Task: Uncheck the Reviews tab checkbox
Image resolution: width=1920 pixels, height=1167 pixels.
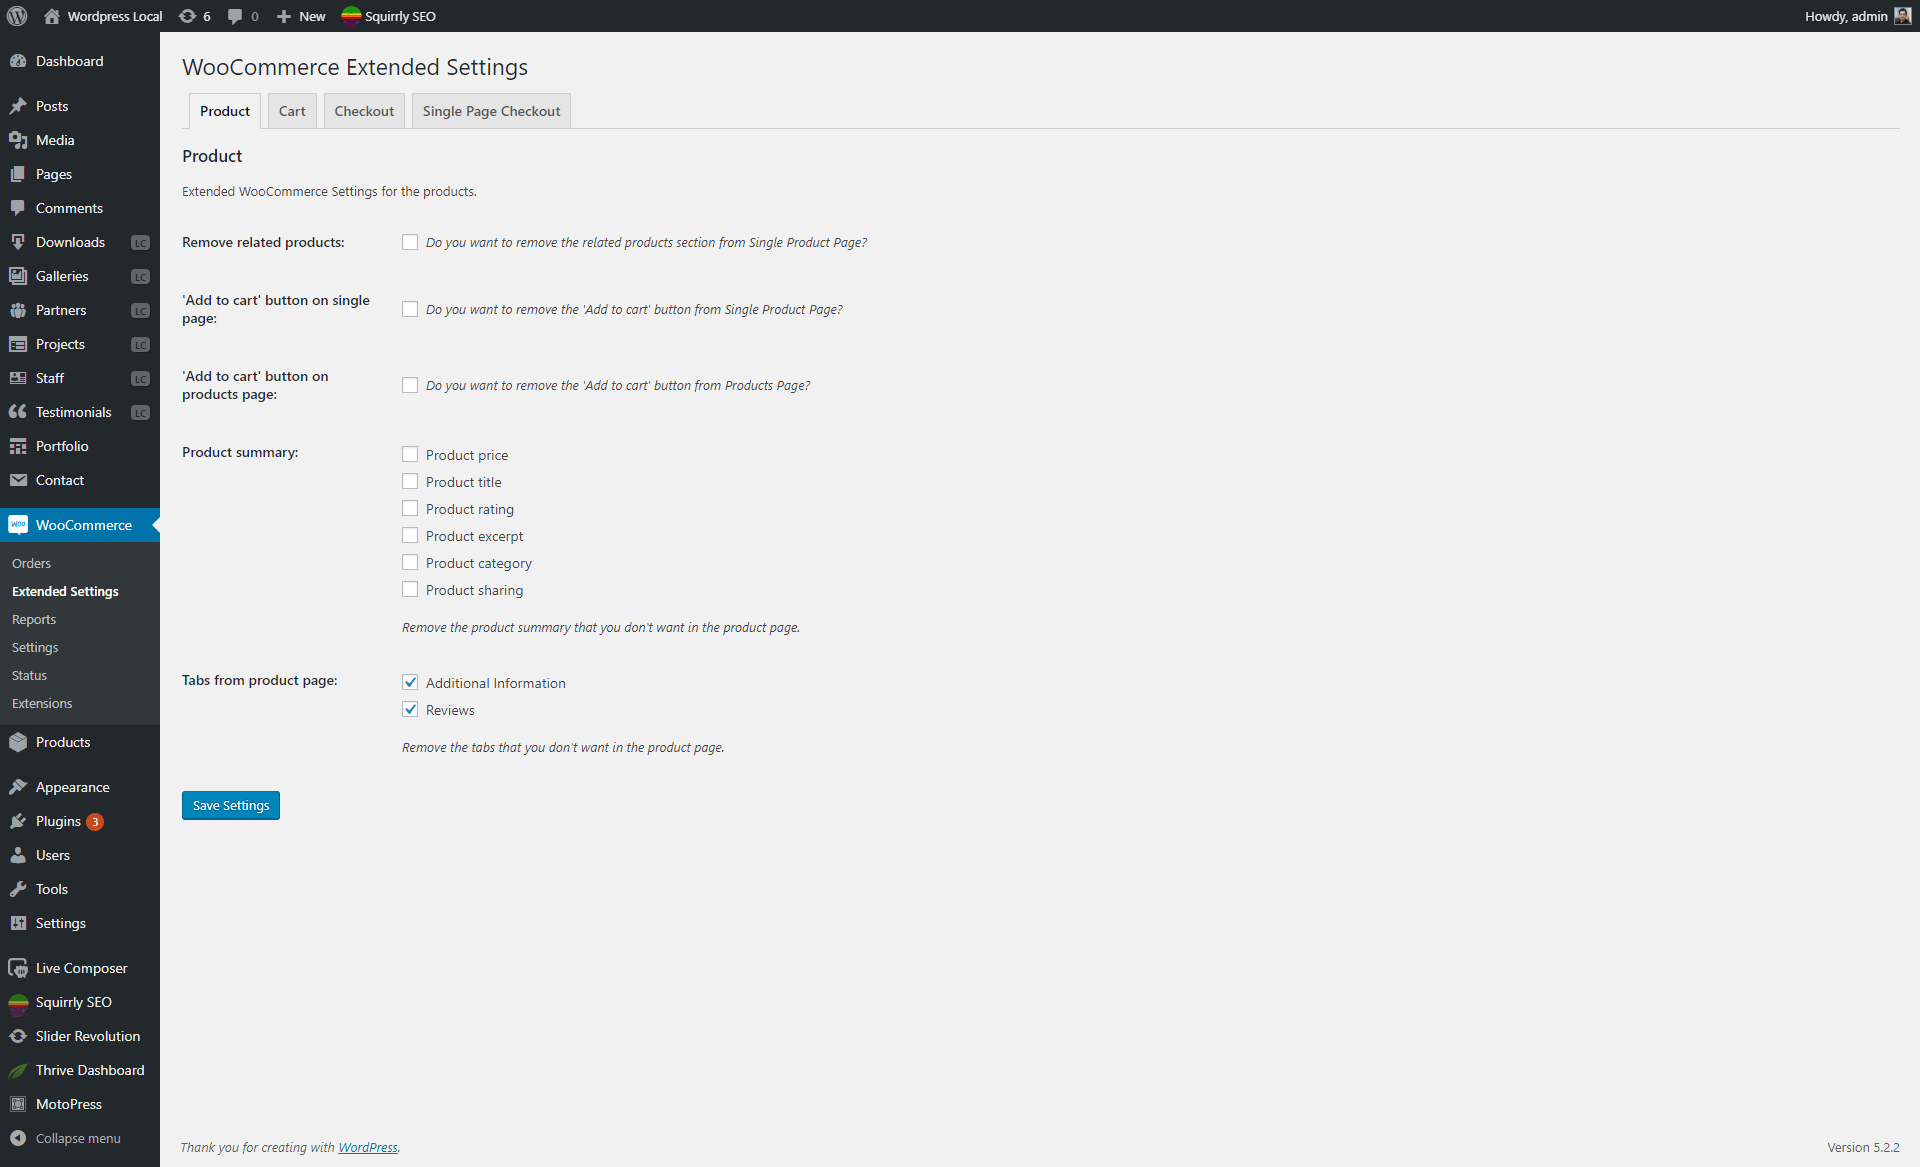Action: (410, 709)
